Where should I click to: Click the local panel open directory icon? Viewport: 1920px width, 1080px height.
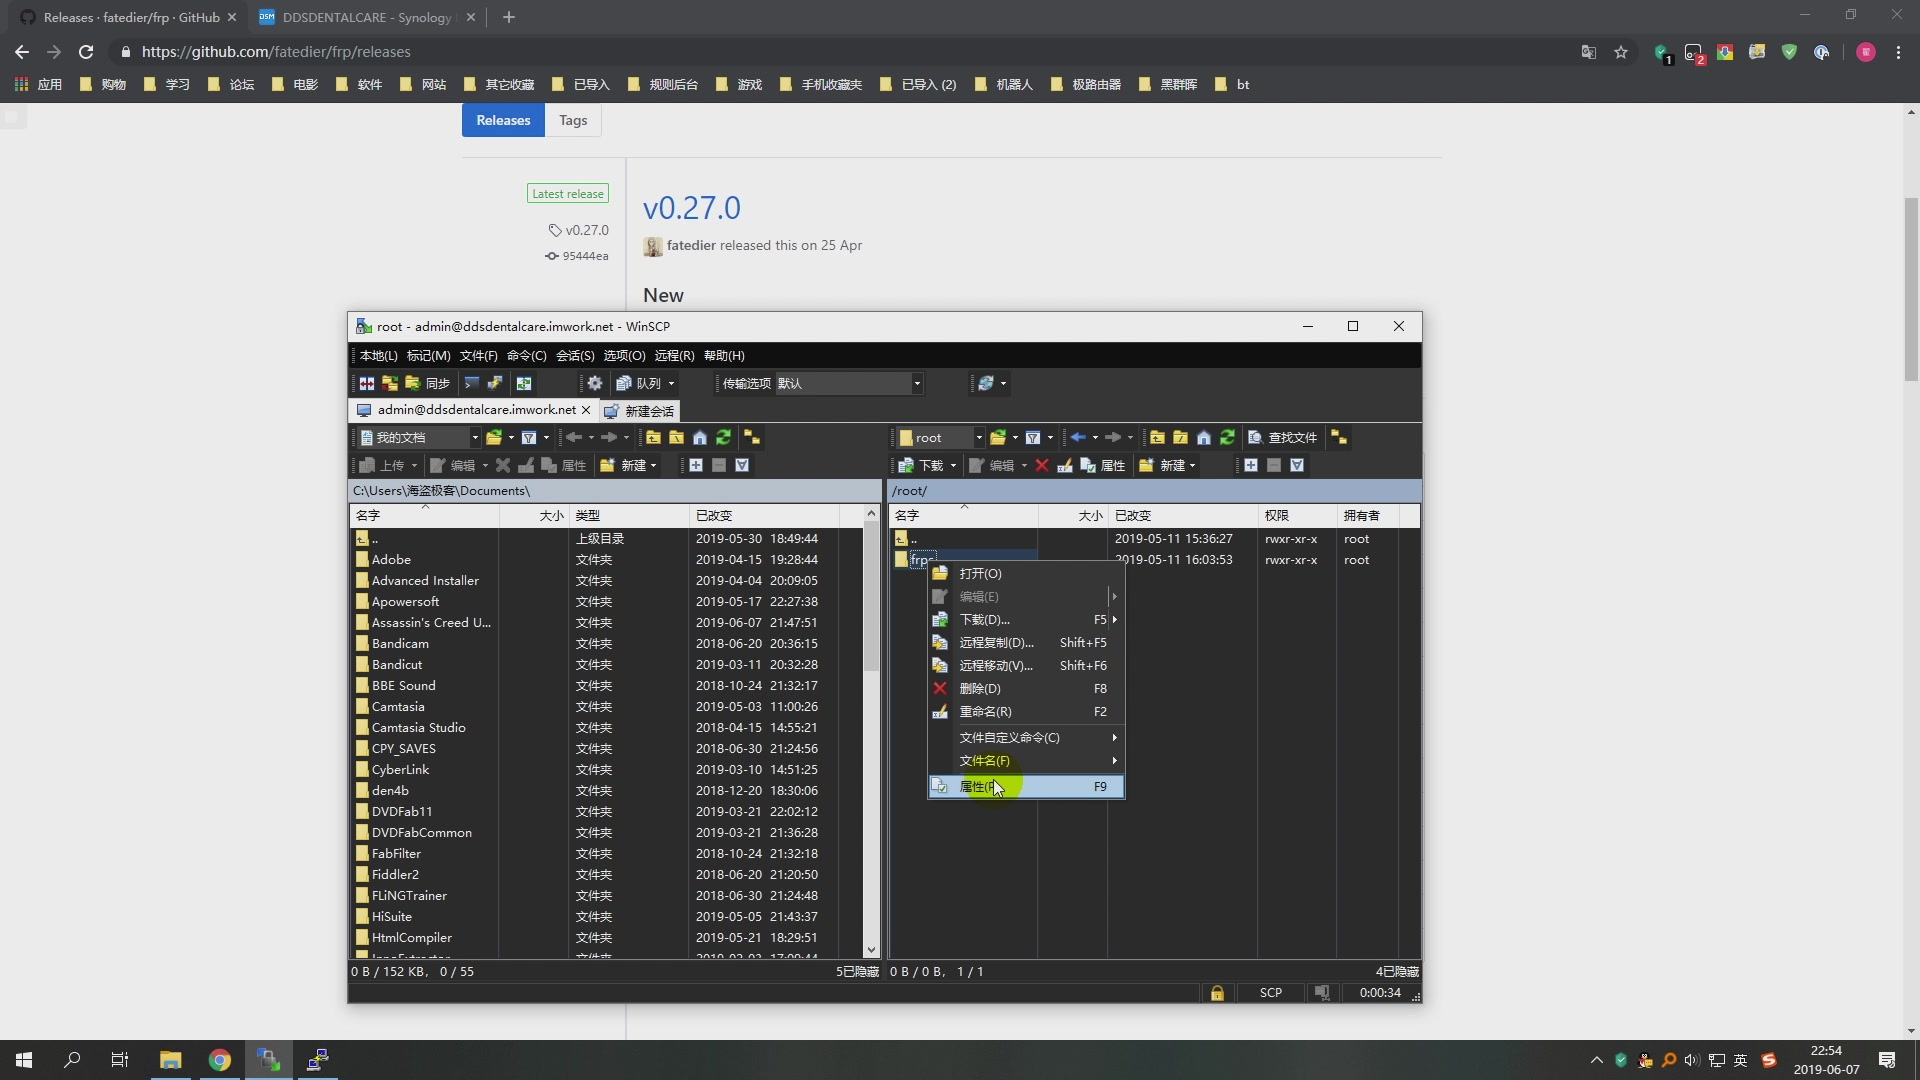[x=494, y=437]
